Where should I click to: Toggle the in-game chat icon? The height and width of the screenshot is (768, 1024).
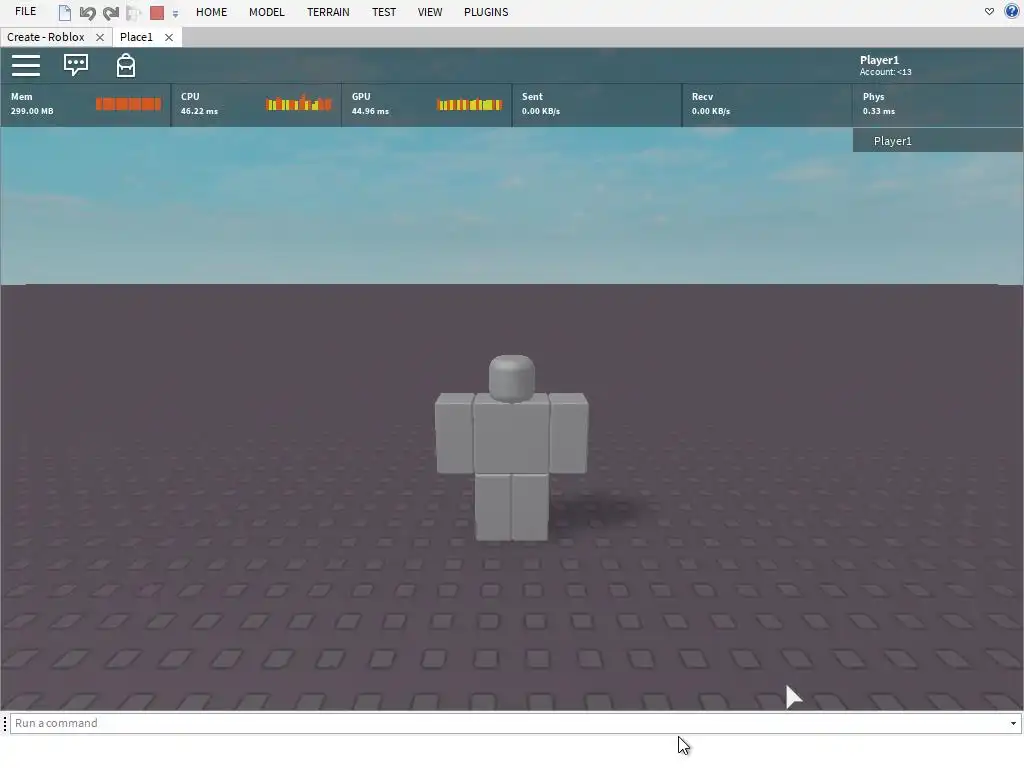pyautogui.click(x=76, y=65)
